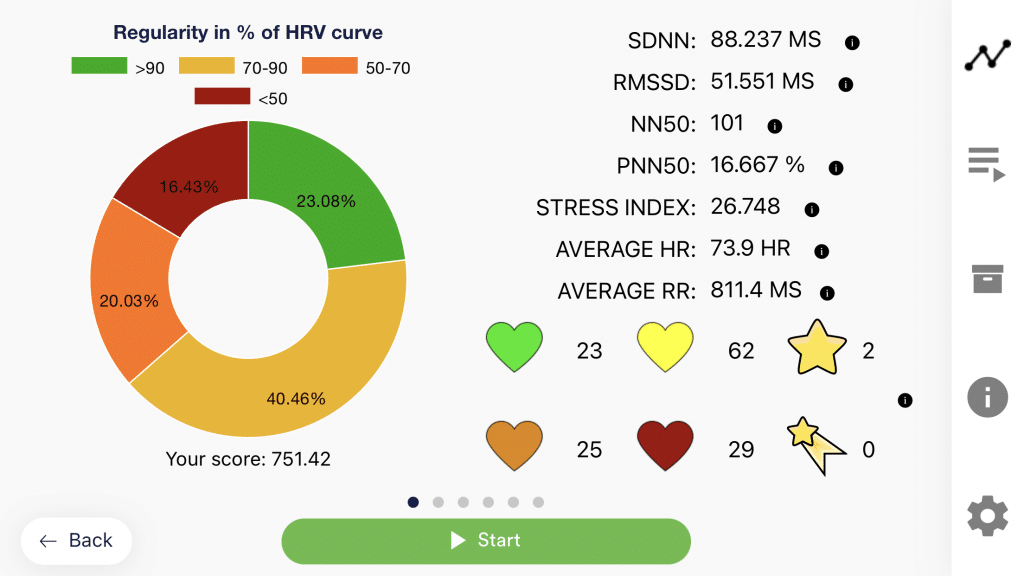Toggle the >90 green legend swatch
The height and width of the screenshot is (576, 1024).
(98, 67)
